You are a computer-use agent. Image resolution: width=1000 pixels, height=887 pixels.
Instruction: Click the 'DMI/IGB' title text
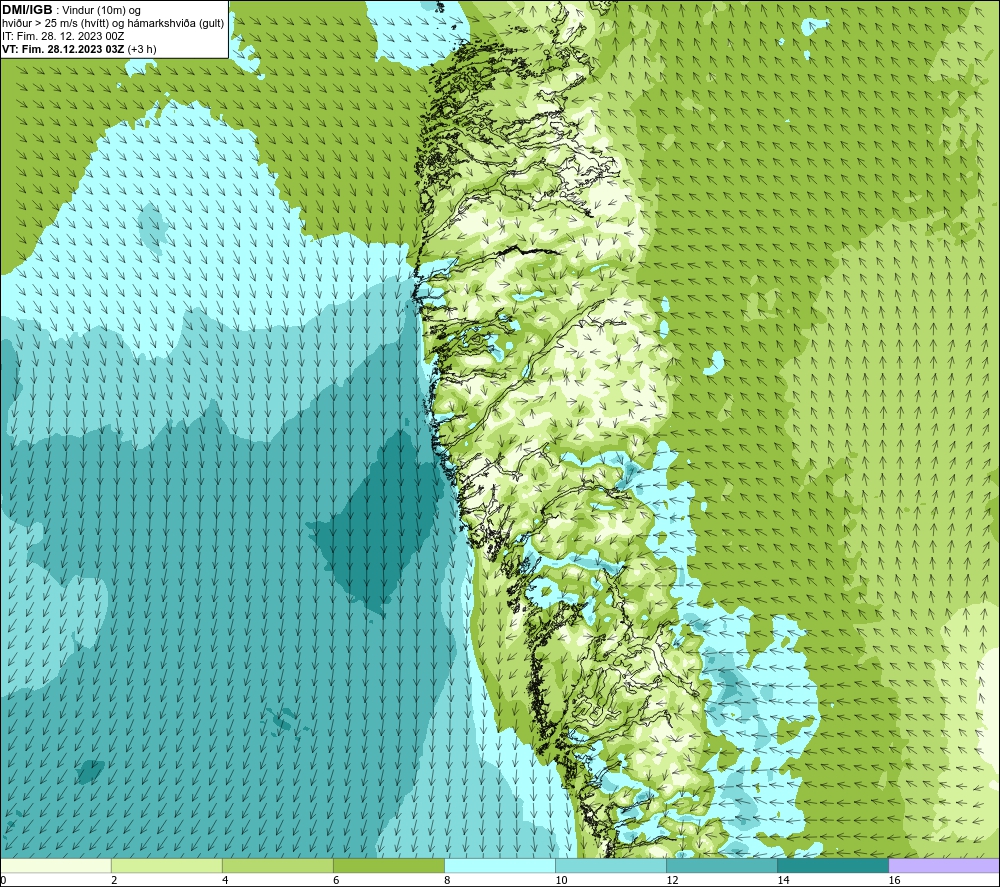pyautogui.click(x=27, y=10)
